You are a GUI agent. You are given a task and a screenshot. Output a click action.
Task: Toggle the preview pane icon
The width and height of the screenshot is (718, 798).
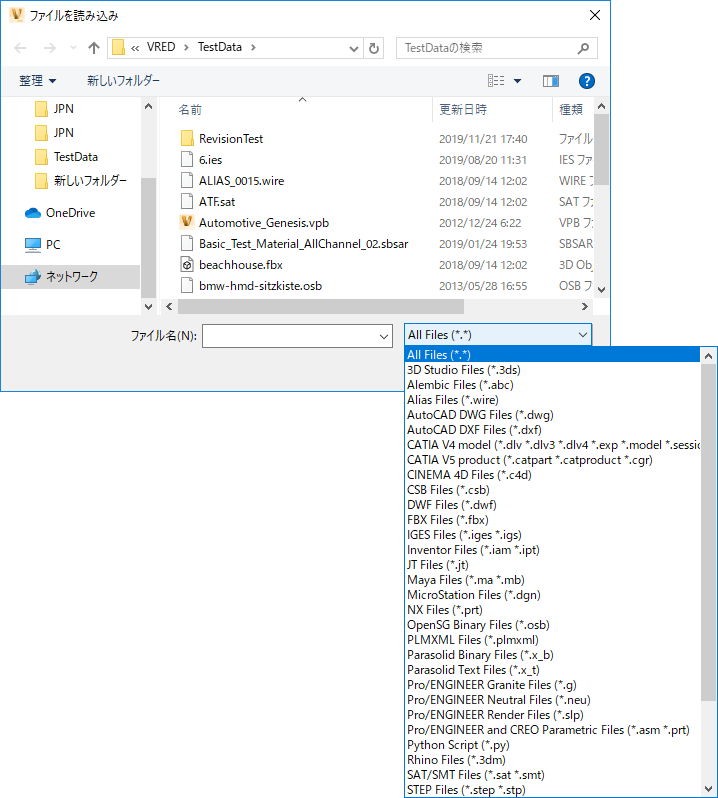coord(551,80)
